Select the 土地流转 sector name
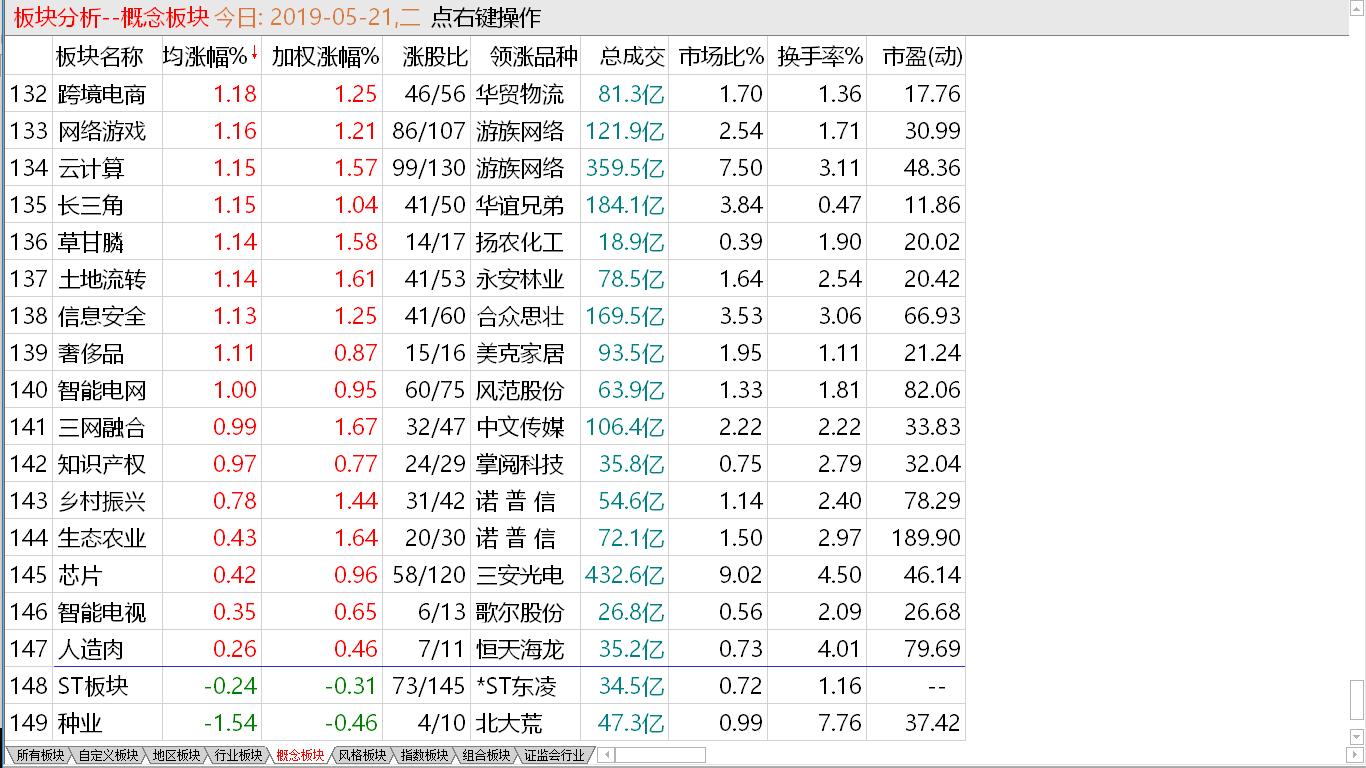1366x768 pixels. [102, 279]
